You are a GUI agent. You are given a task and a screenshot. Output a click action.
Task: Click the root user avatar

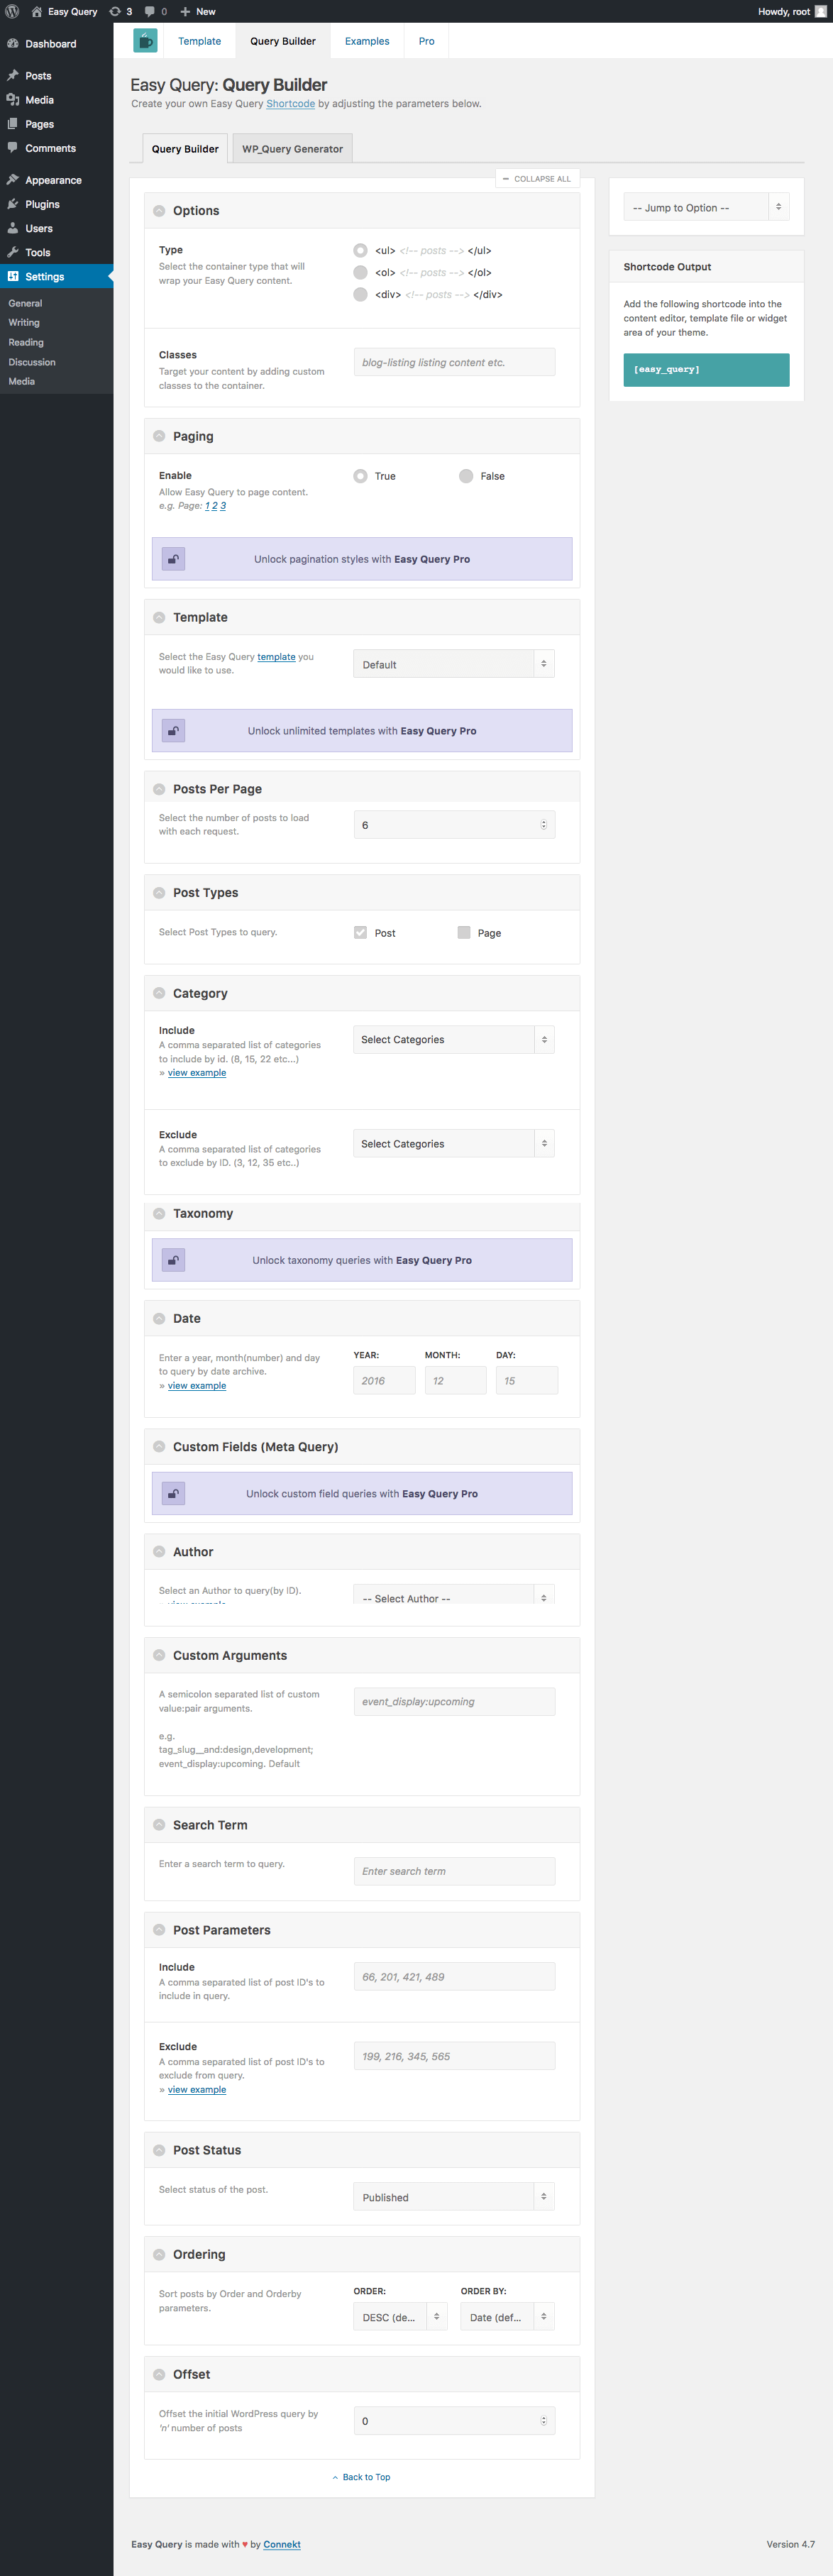821,11
